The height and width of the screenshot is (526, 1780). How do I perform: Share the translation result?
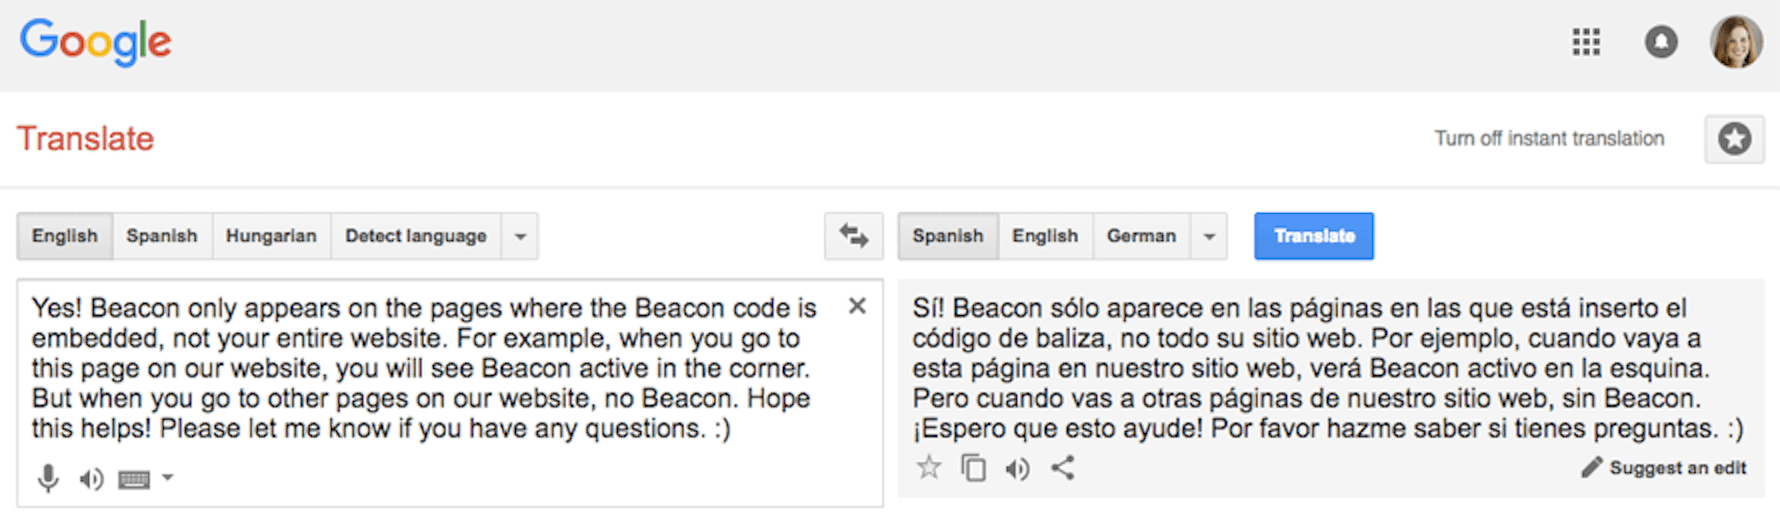pos(1063,467)
